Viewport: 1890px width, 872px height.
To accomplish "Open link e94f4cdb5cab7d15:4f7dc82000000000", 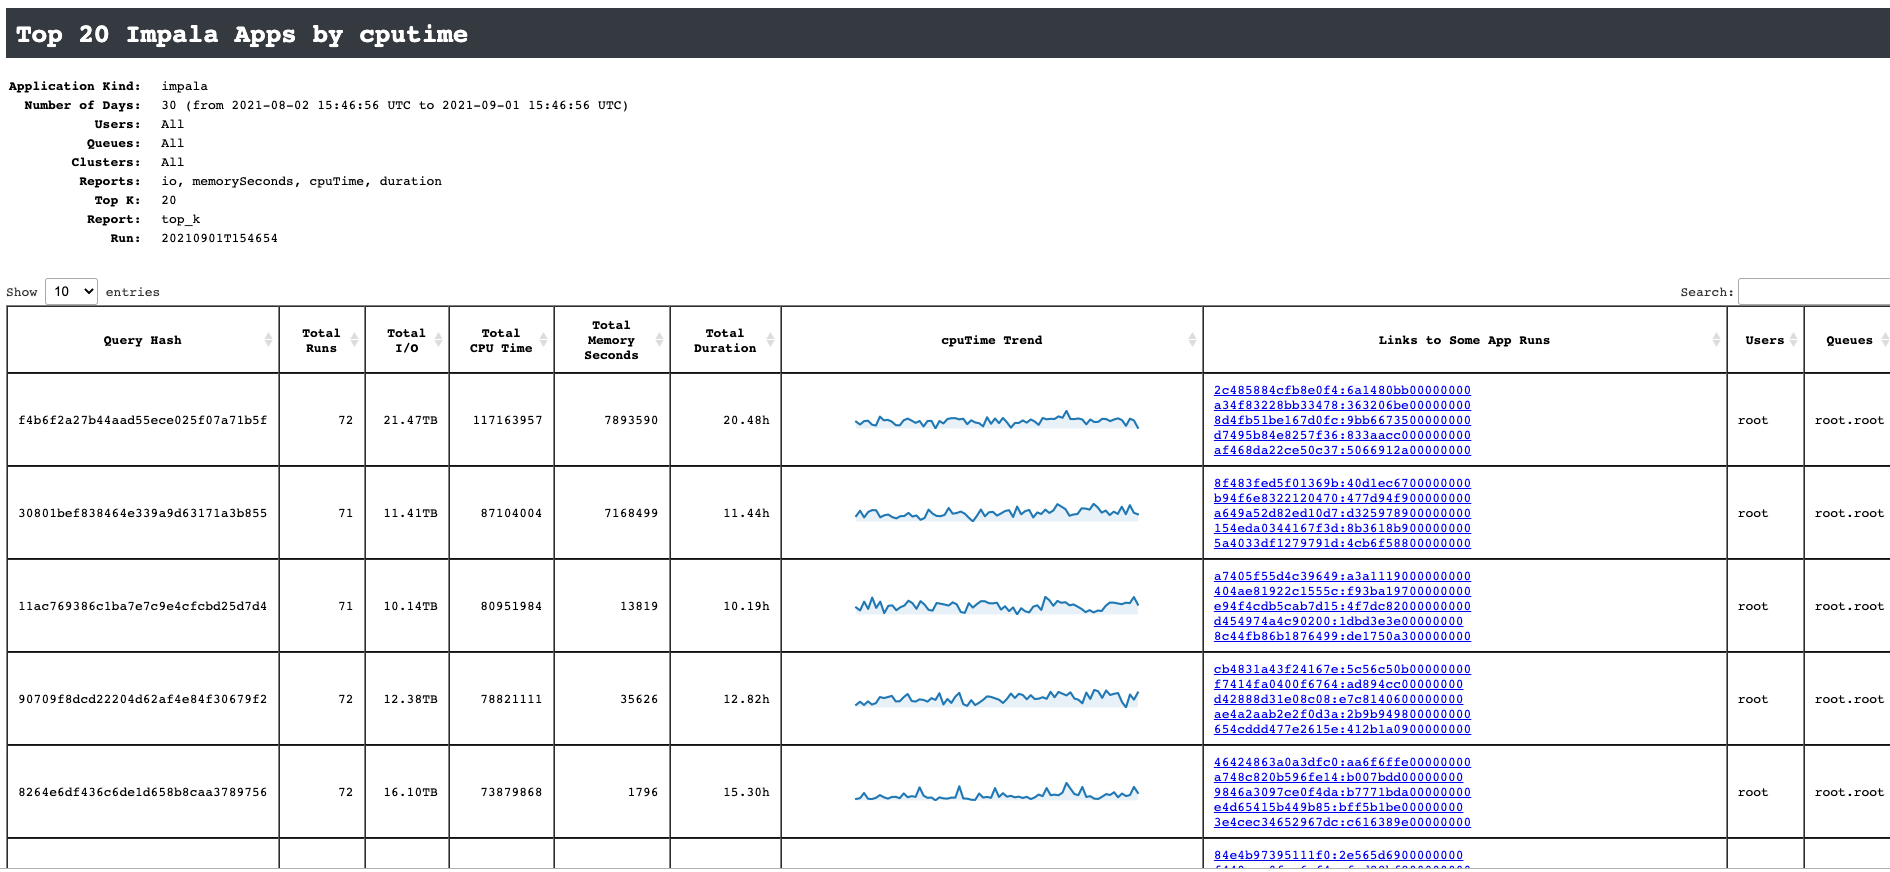I will click(x=1342, y=606).
